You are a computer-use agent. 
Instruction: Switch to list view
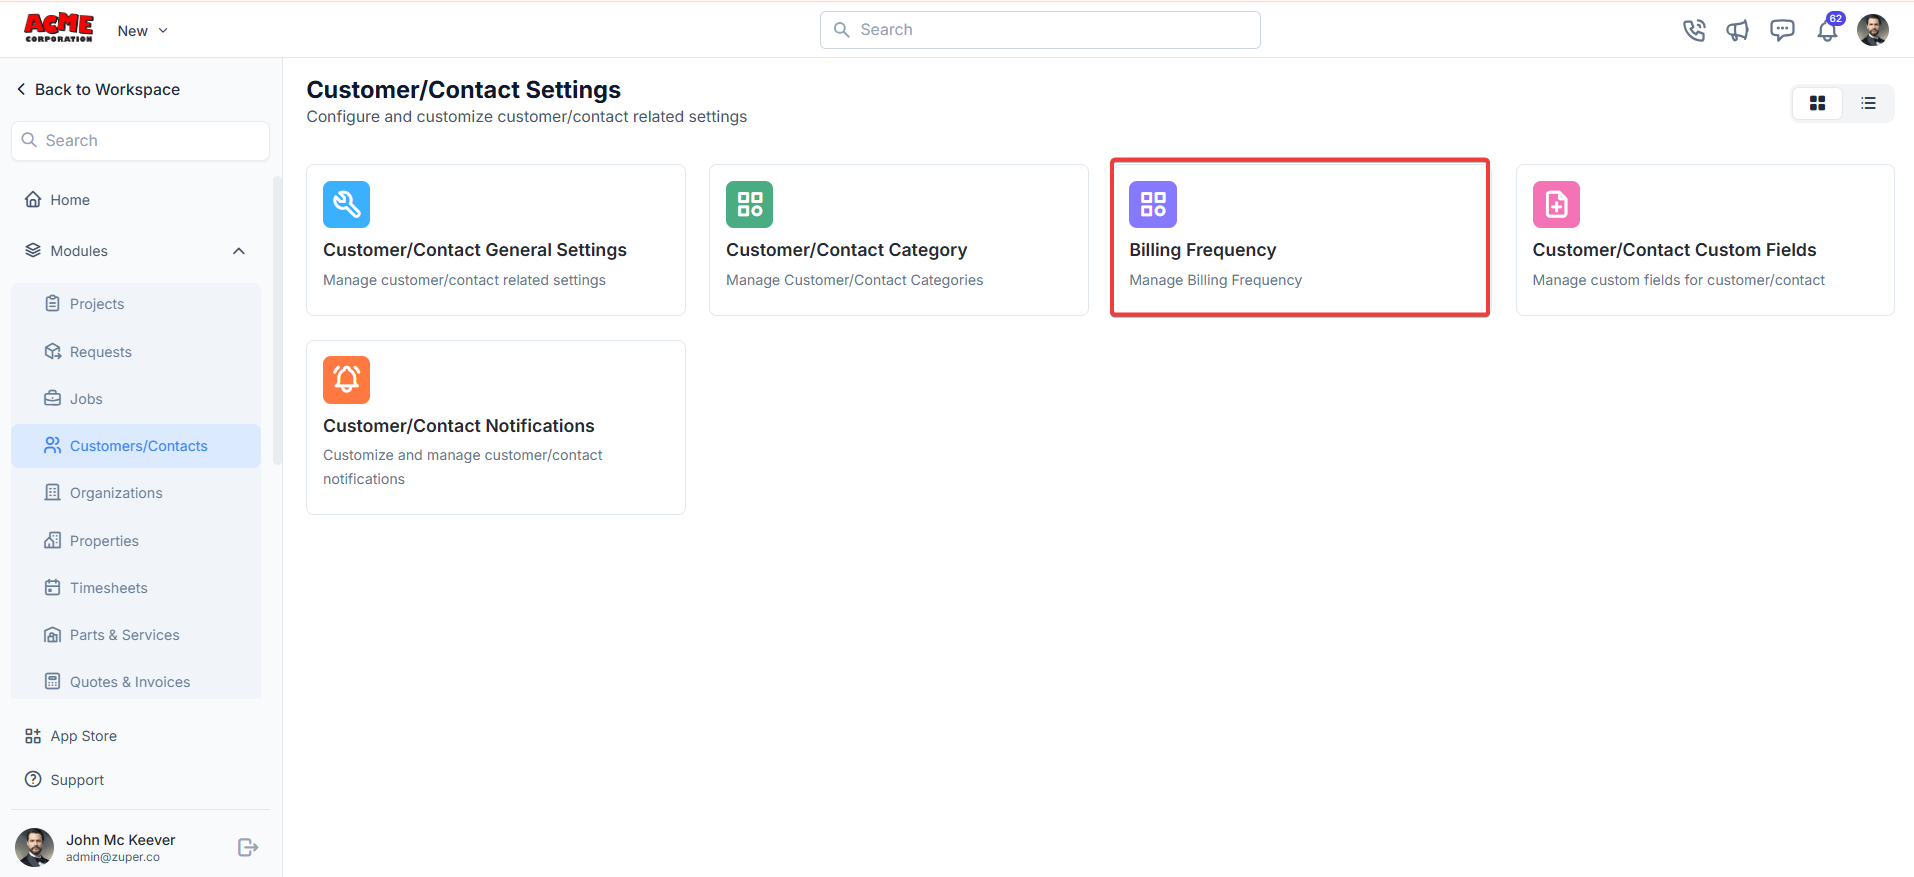tap(1868, 103)
